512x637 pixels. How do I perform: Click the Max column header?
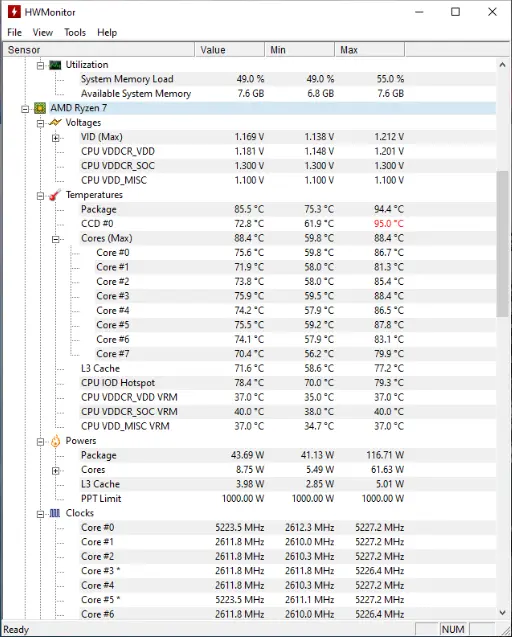[370, 50]
